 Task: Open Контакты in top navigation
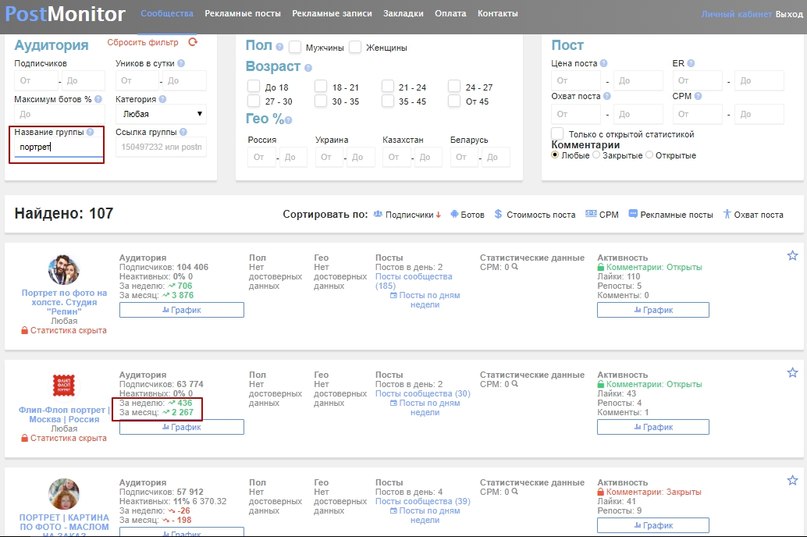498,13
